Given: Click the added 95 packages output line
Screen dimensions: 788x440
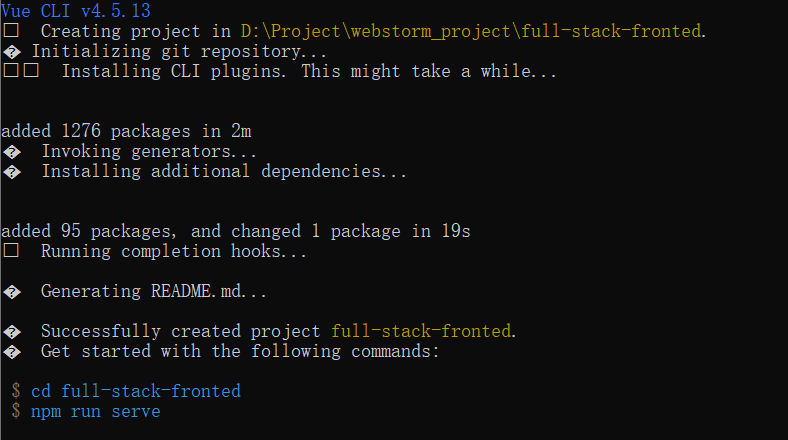Looking at the screenshot, I should pos(236,231).
